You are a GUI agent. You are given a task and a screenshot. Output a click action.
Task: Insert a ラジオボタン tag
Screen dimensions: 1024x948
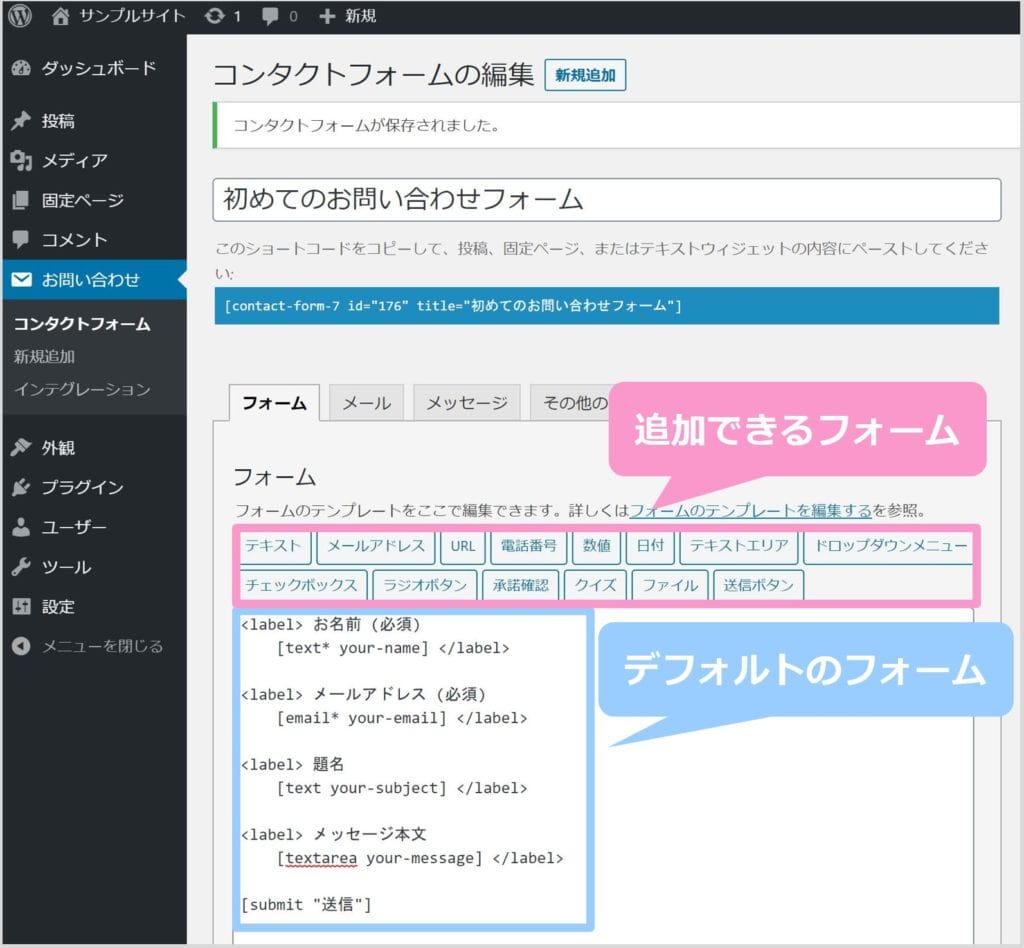point(424,584)
